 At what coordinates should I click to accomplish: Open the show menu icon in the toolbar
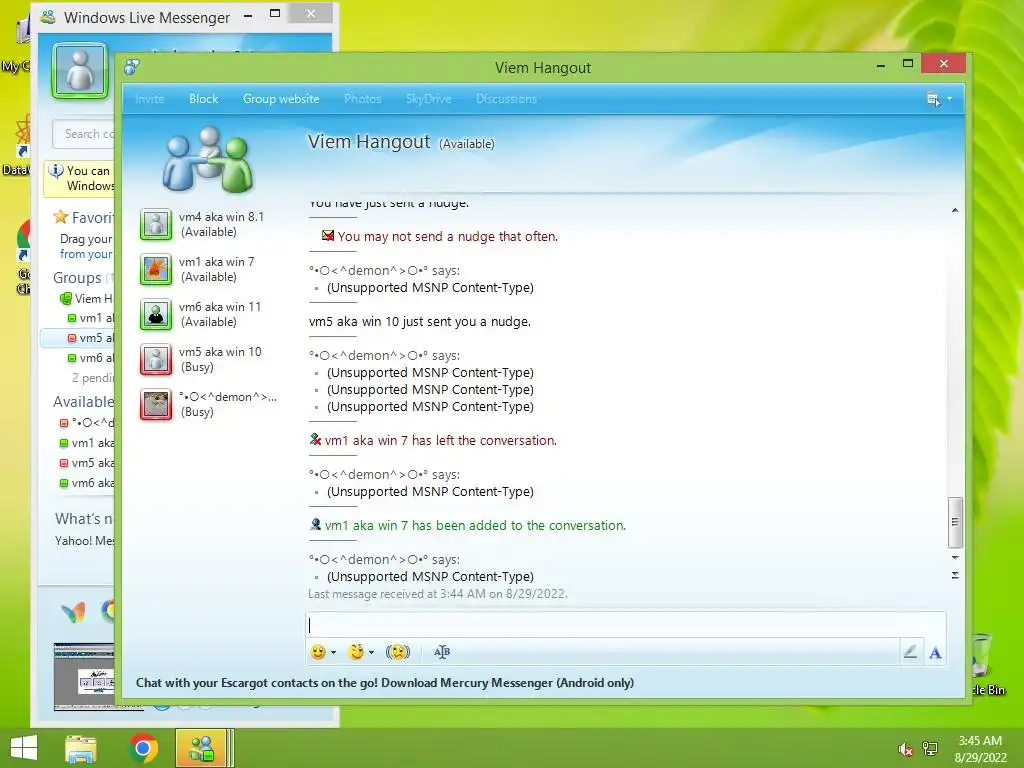(x=933, y=99)
